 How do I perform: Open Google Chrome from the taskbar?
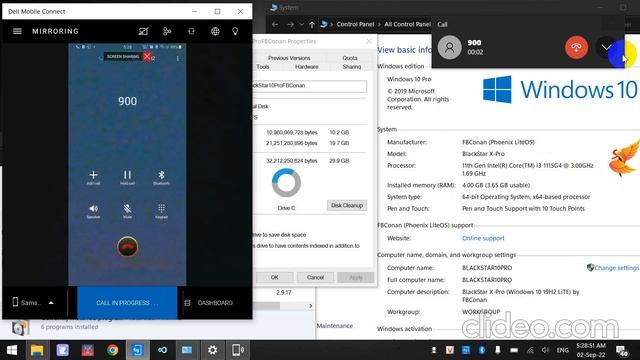point(113,350)
